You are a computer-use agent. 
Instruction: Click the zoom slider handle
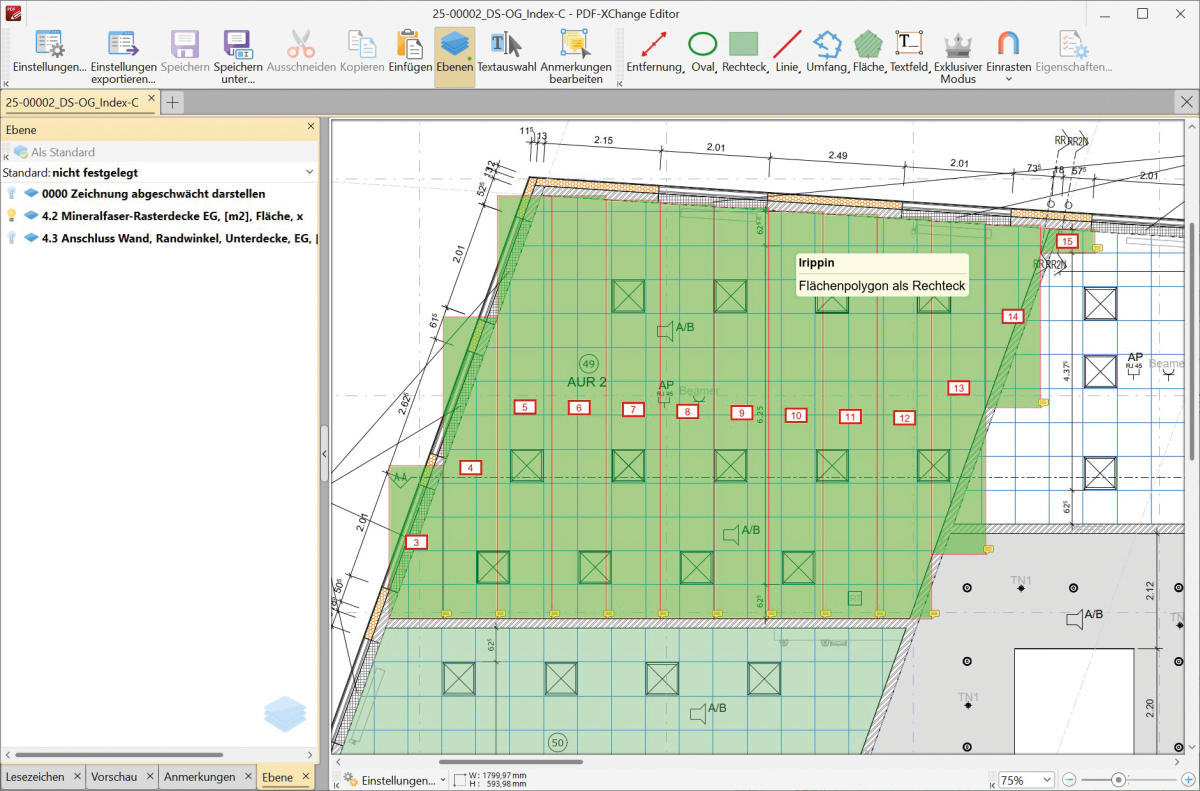coord(1118,780)
